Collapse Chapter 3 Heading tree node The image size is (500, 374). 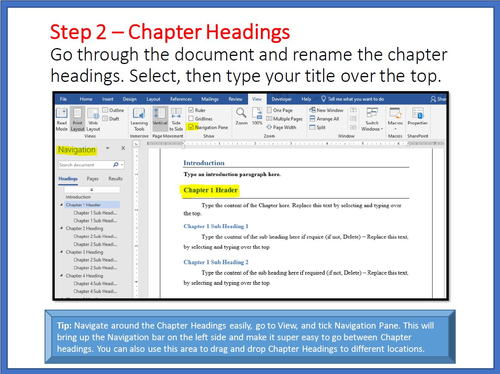tap(61, 252)
